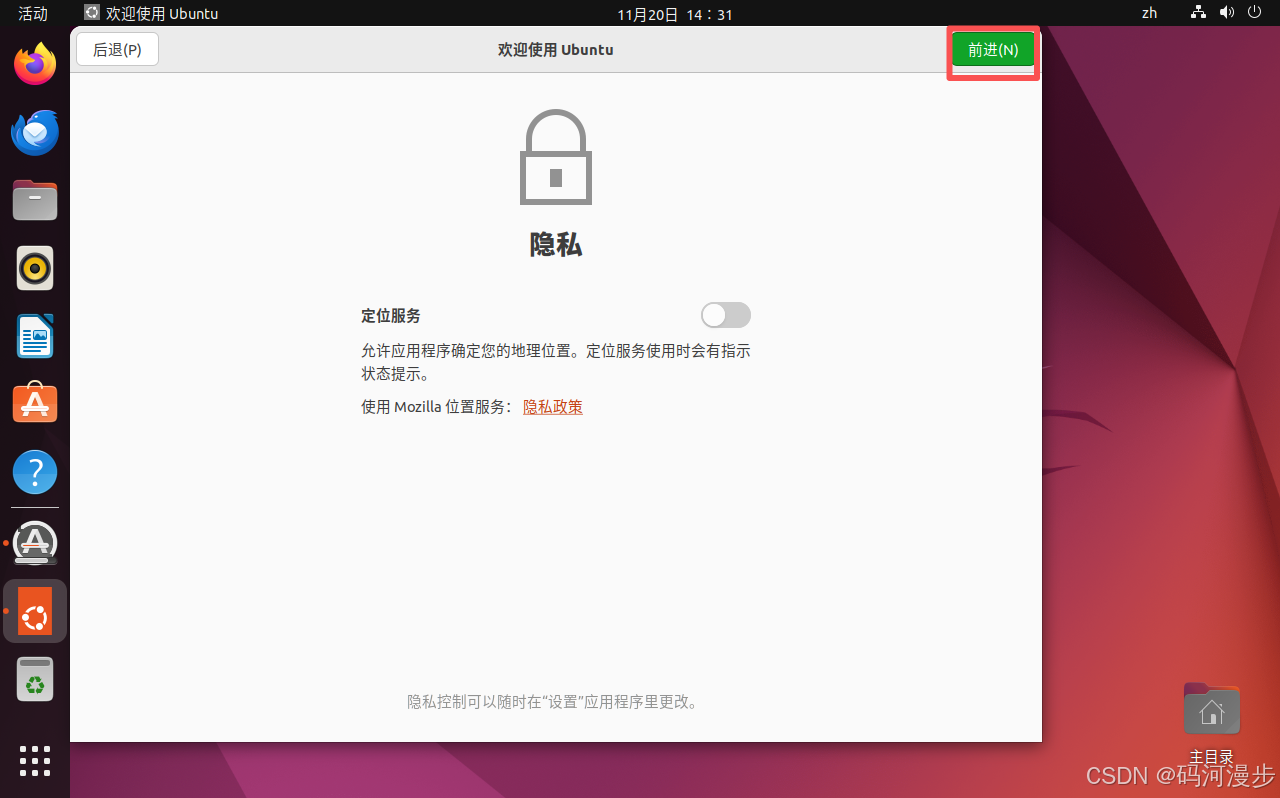Open the Help question mark icon
1280x798 pixels.
tap(35, 471)
